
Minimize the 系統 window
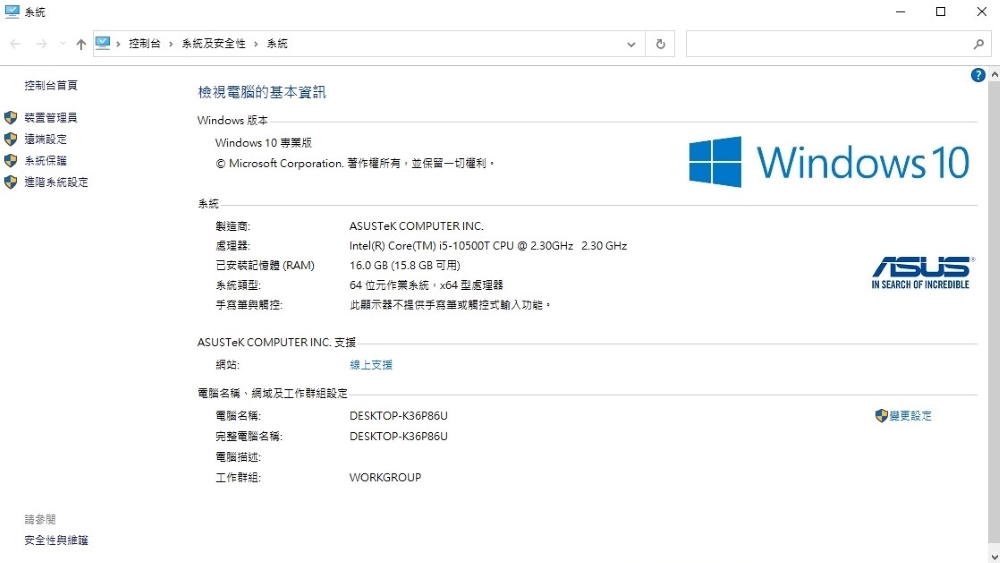point(901,11)
